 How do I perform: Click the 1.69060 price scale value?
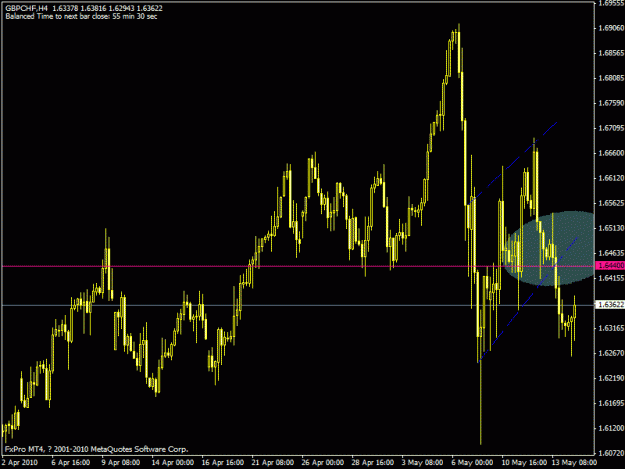click(x=611, y=28)
